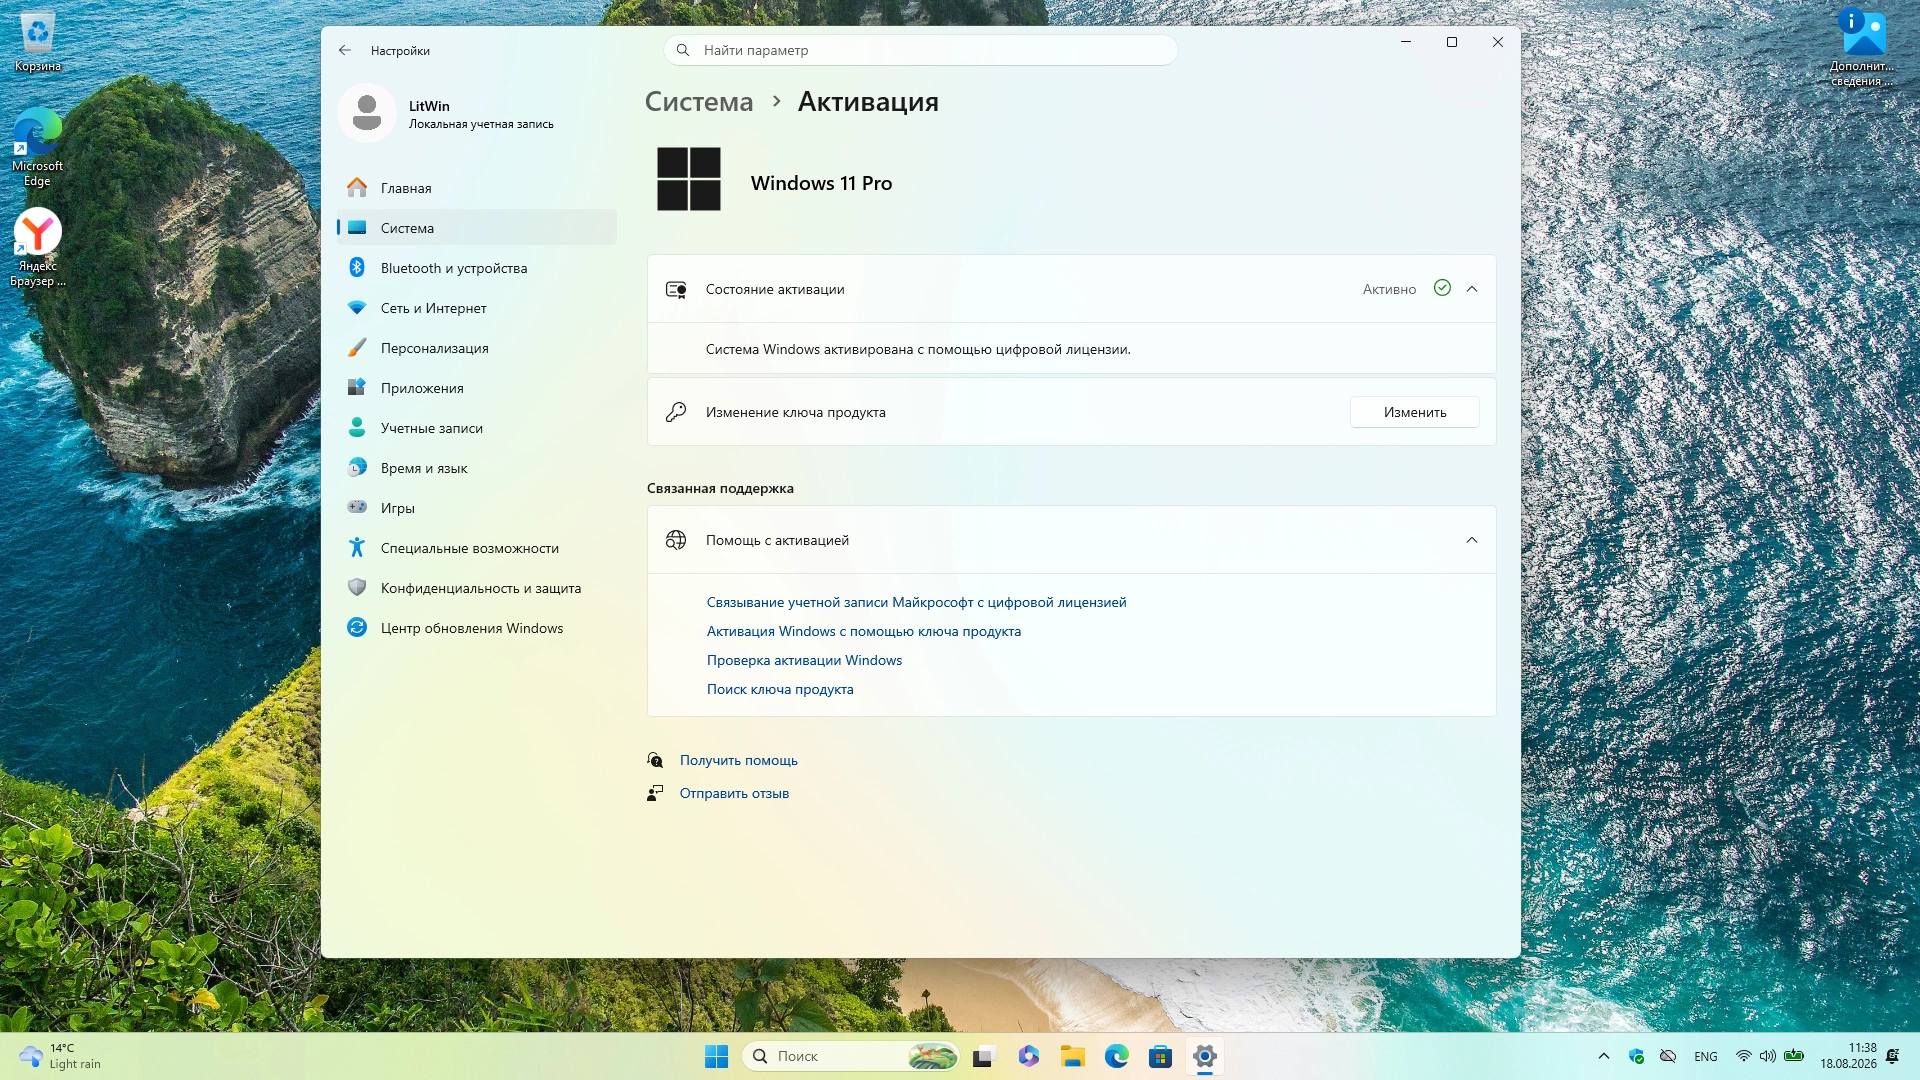The height and width of the screenshot is (1080, 1920).
Task: Open the Главная section
Action: pos(477,188)
